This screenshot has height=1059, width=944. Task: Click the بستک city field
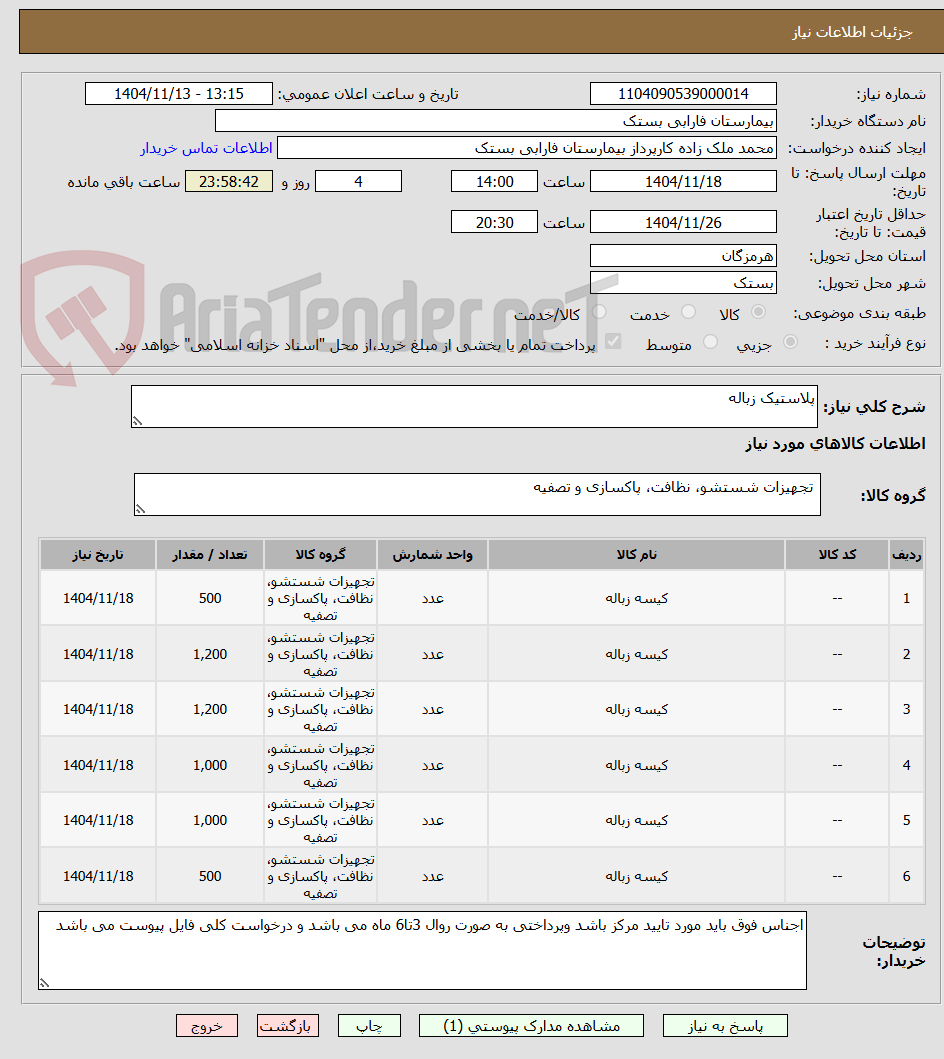(x=683, y=283)
